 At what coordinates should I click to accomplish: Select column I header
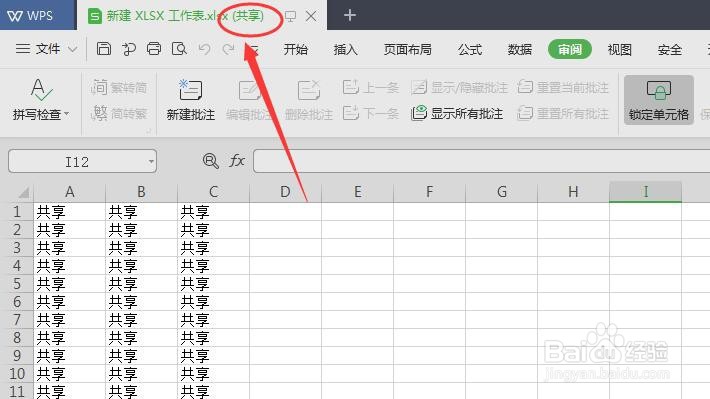645,192
